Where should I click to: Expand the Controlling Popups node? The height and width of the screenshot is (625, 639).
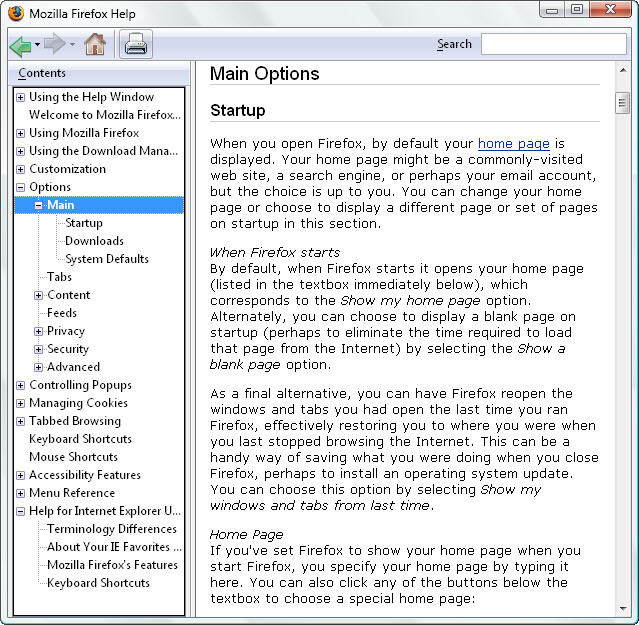[20, 385]
